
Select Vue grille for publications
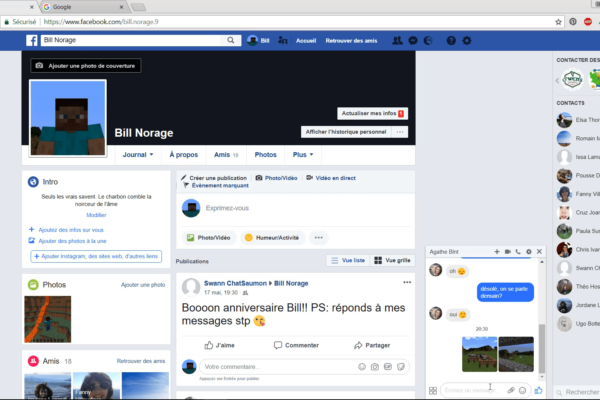click(x=392, y=260)
